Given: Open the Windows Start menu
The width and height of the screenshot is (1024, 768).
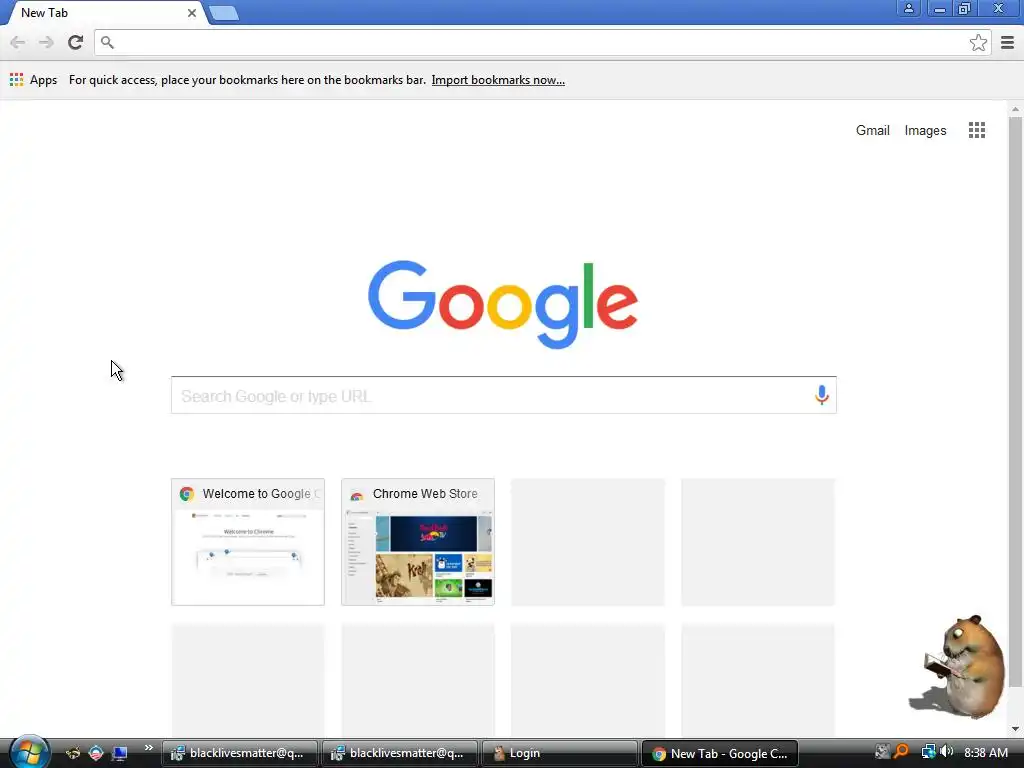Looking at the screenshot, I should (29, 752).
